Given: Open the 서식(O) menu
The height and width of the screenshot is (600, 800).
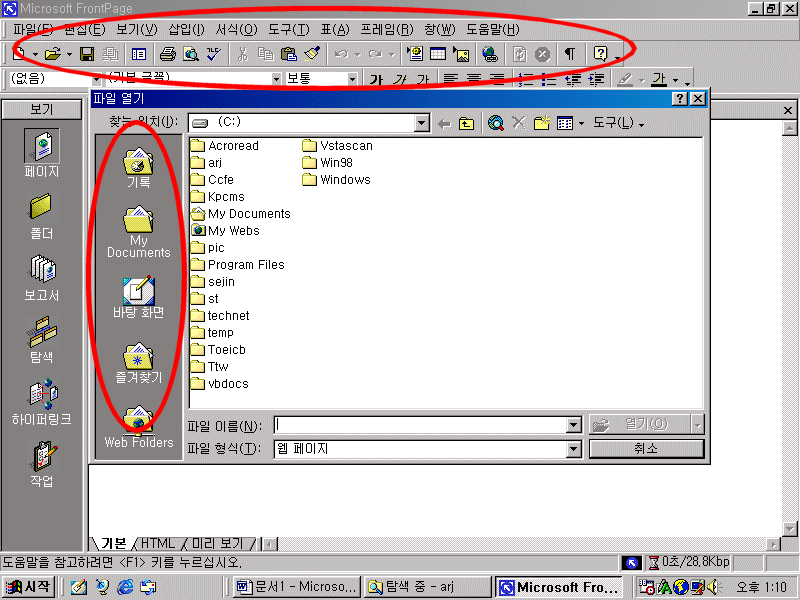Looking at the screenshot, I should click(x=236, y=30).
